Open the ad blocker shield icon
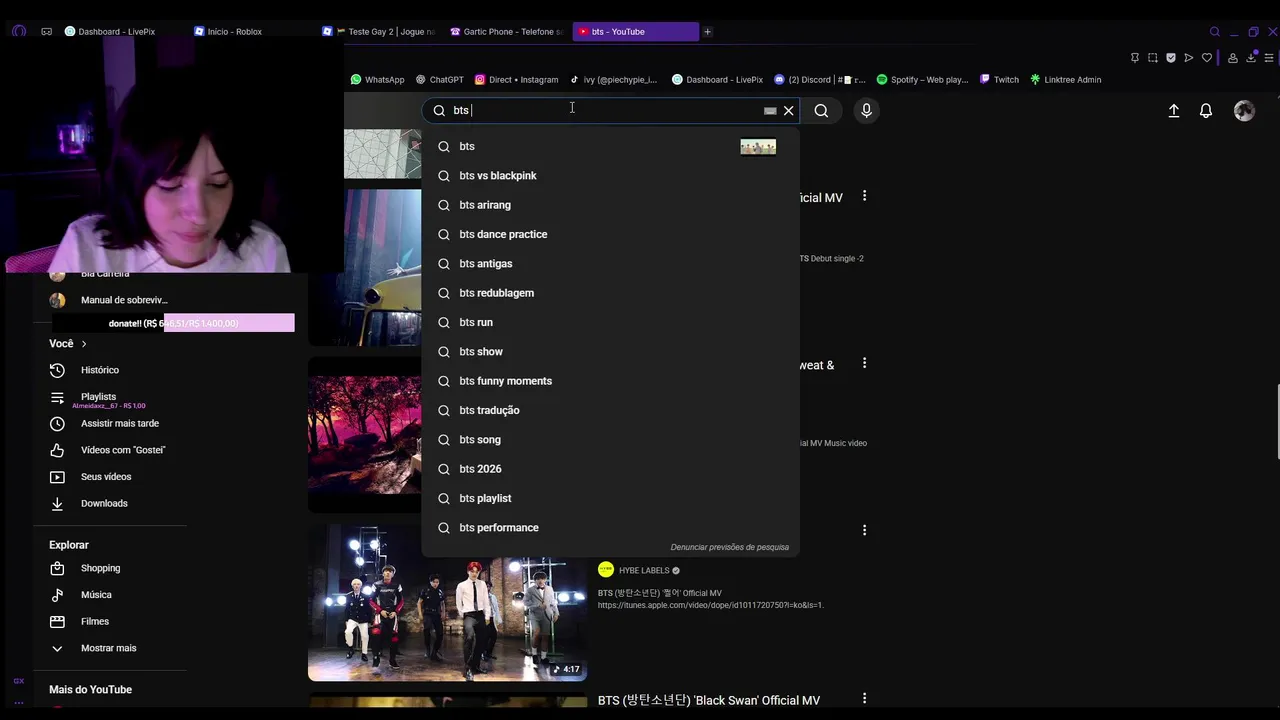 pyautogui.click(x=1170, y=57)
